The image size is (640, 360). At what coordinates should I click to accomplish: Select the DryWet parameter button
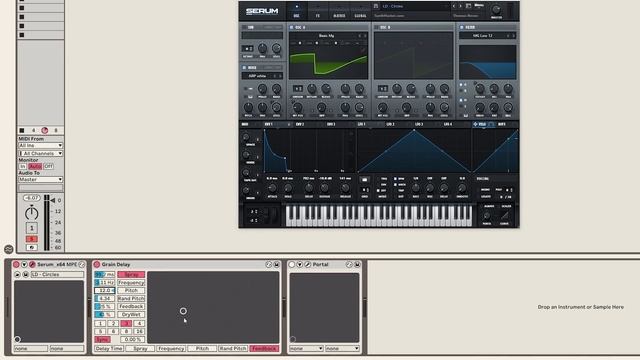point(131,315)
